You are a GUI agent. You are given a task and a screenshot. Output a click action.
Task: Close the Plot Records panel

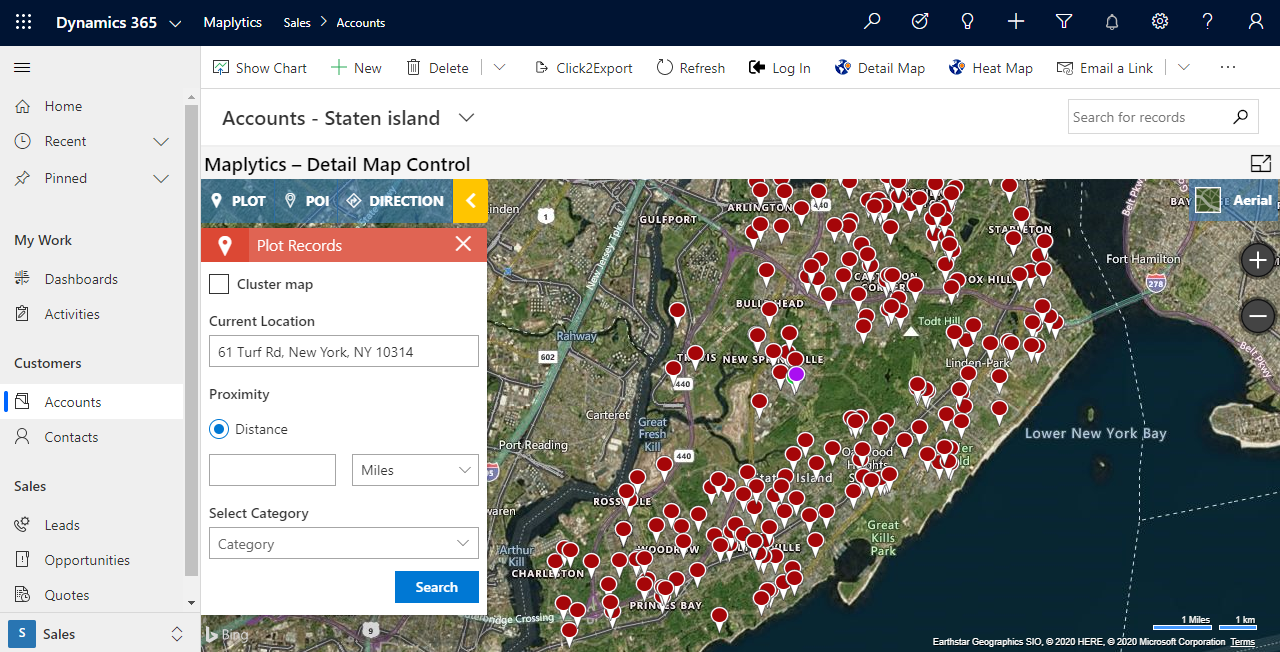[x=463, y=244]
